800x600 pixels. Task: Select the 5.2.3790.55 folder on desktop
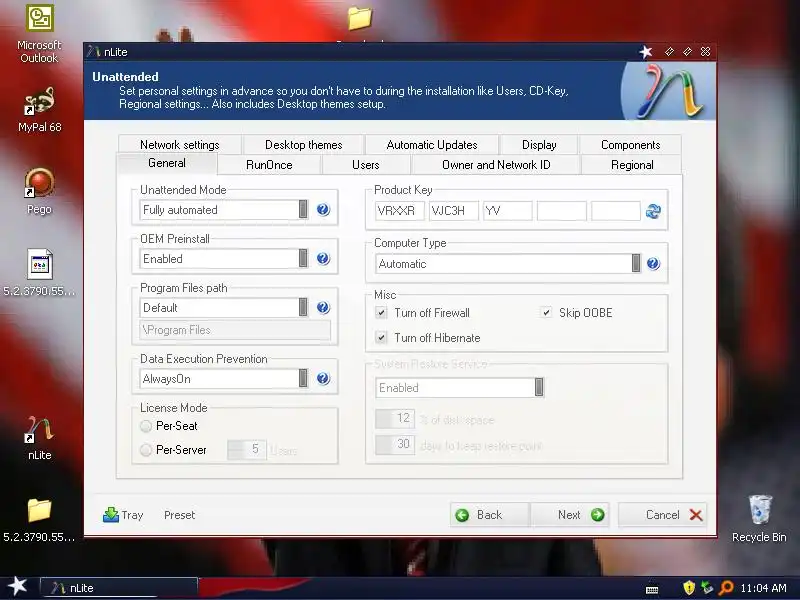(x=39, y=520)
